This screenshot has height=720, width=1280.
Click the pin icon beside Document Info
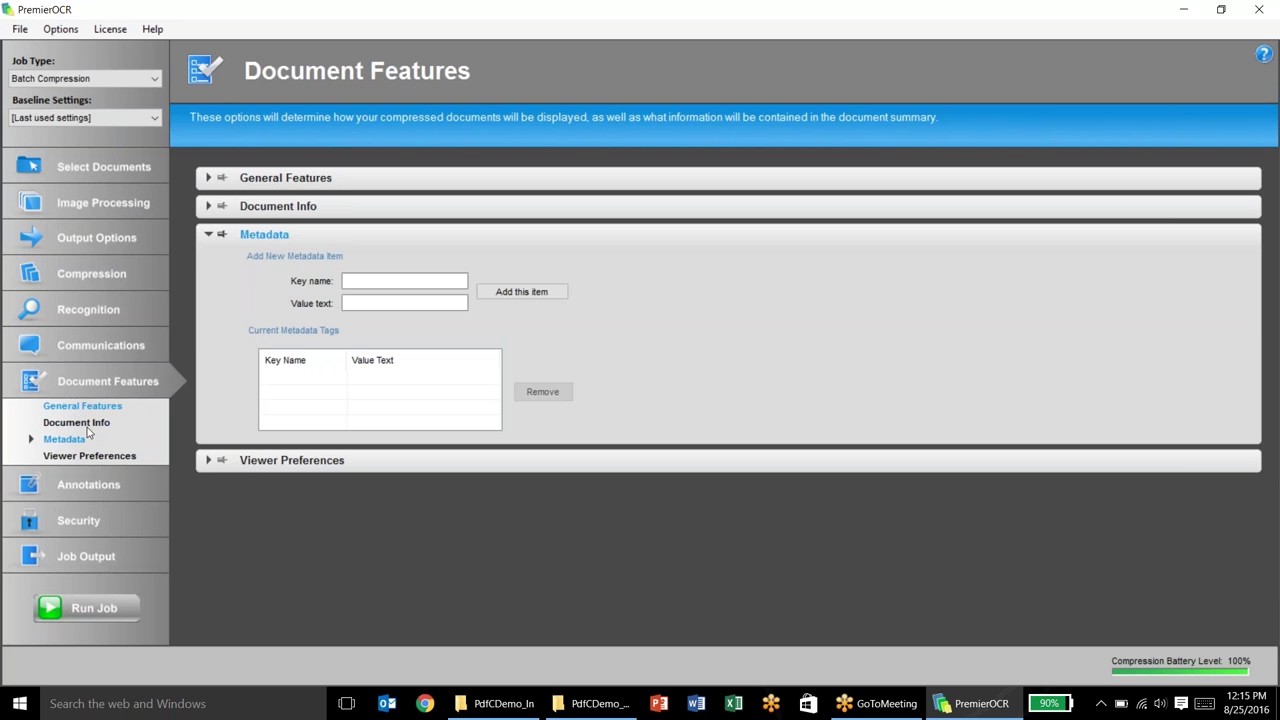coord(222,206)
